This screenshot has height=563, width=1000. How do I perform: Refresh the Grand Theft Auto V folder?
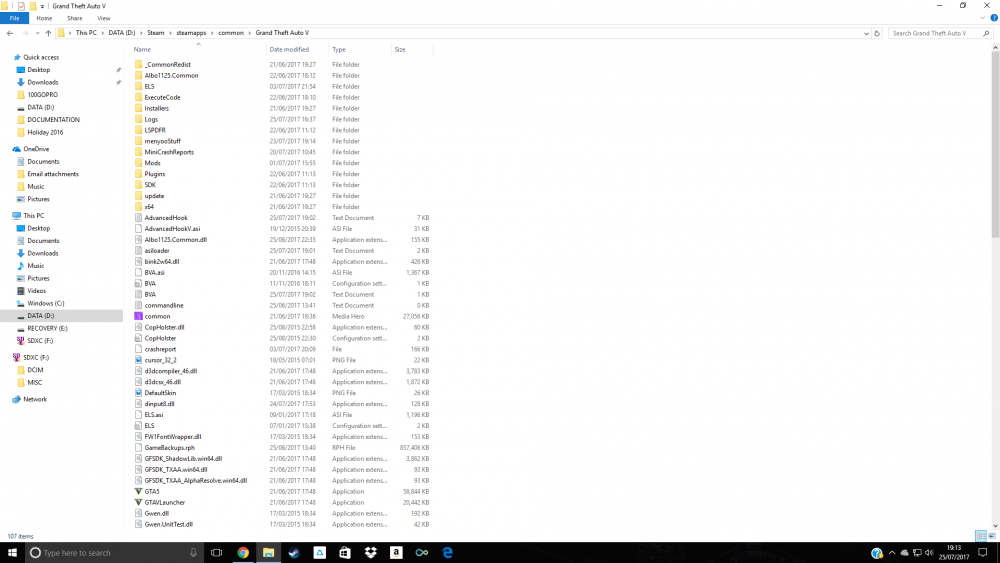[877, 33]
